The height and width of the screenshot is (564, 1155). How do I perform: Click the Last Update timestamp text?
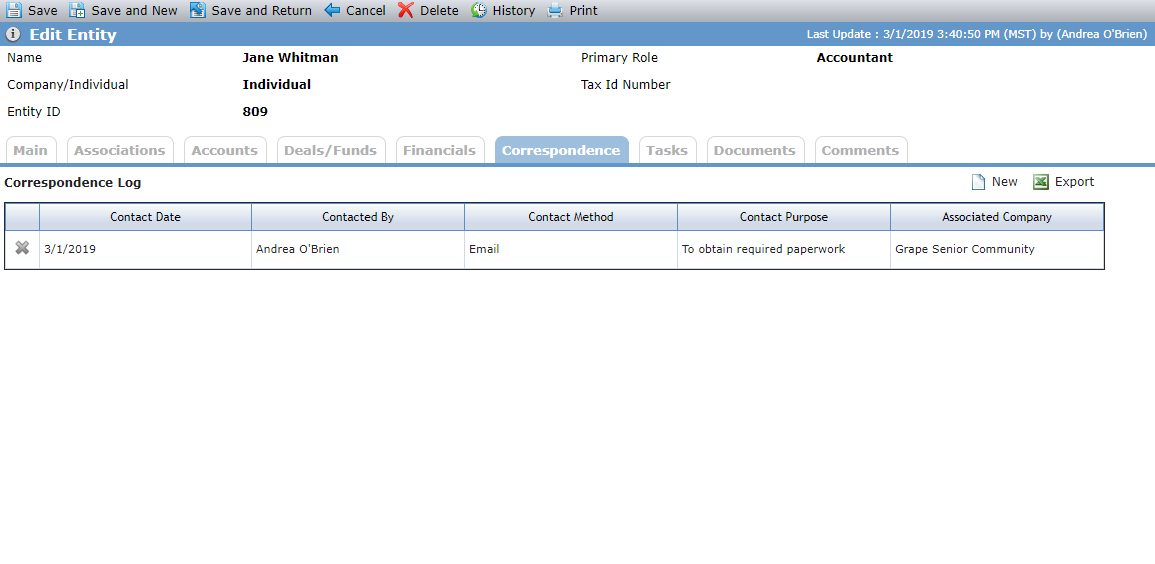pos(977,34)
